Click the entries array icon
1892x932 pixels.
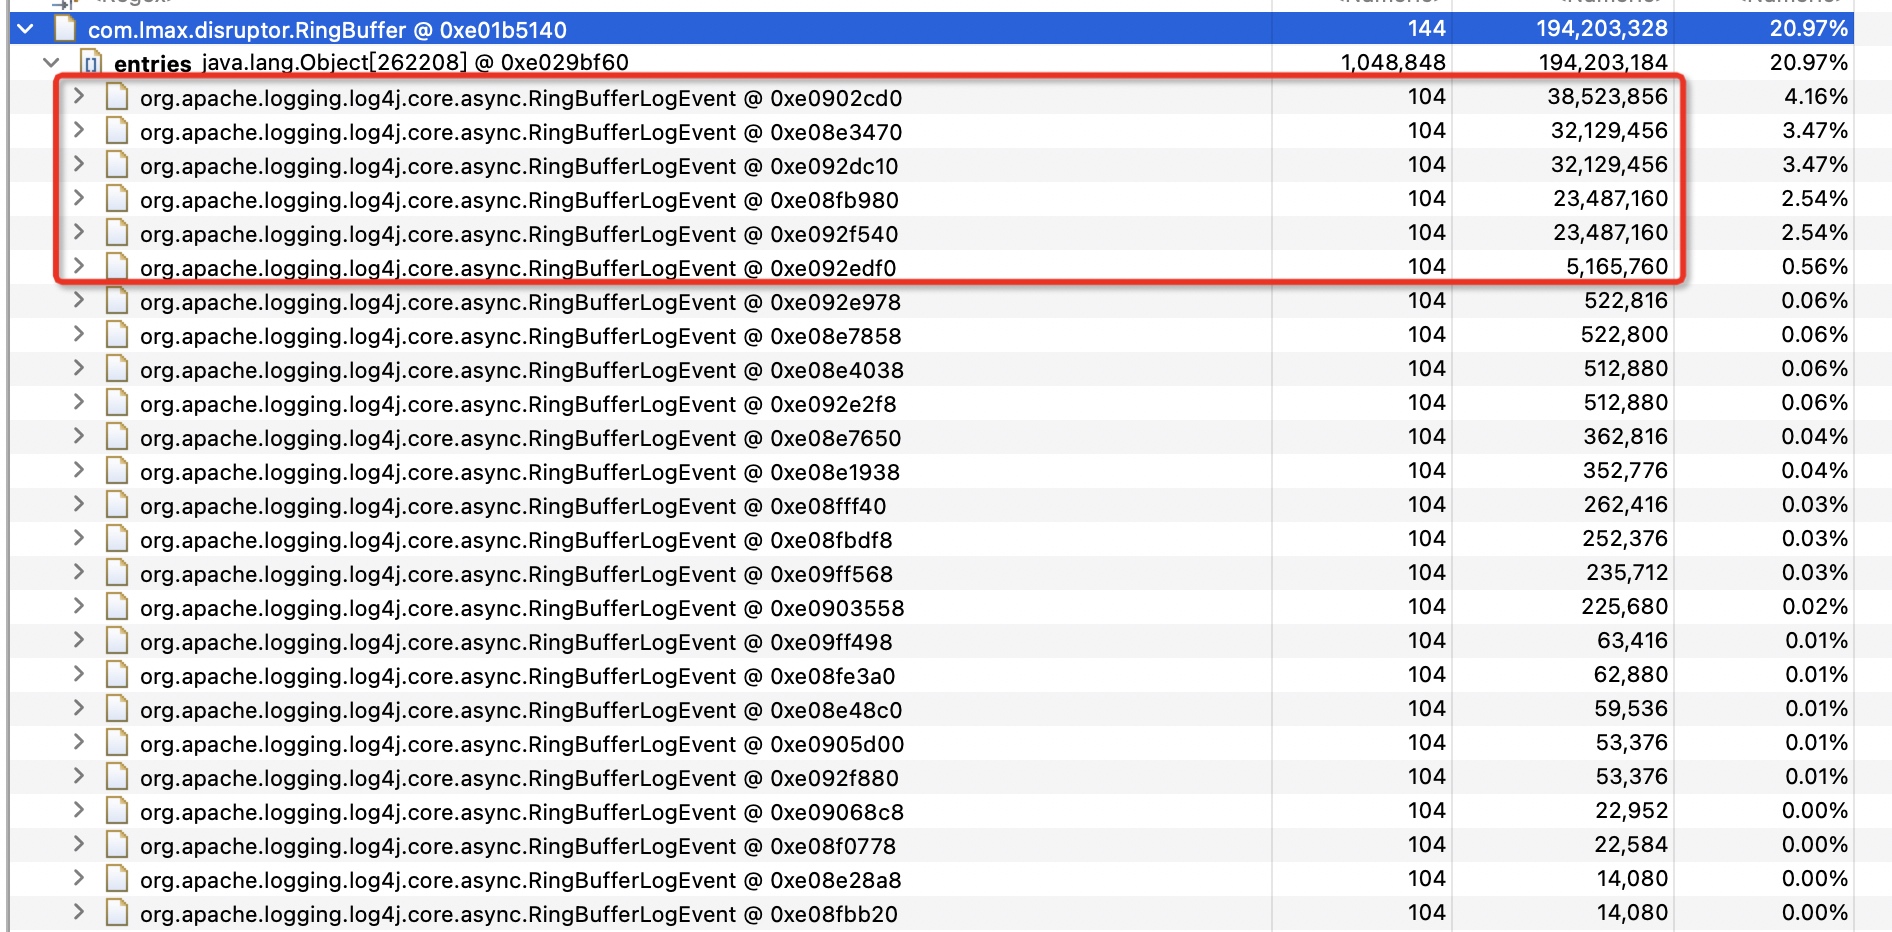pos(91,63)
